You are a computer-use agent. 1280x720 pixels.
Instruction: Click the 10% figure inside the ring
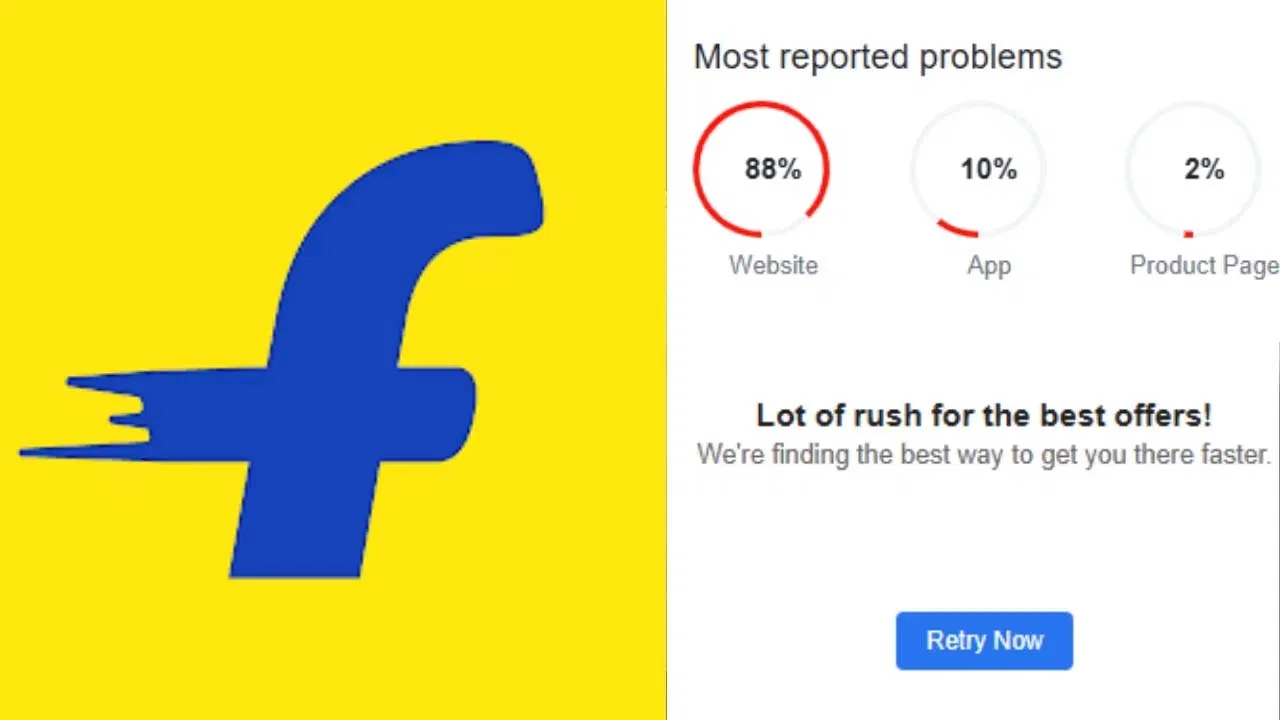click(x=989, y=170)
